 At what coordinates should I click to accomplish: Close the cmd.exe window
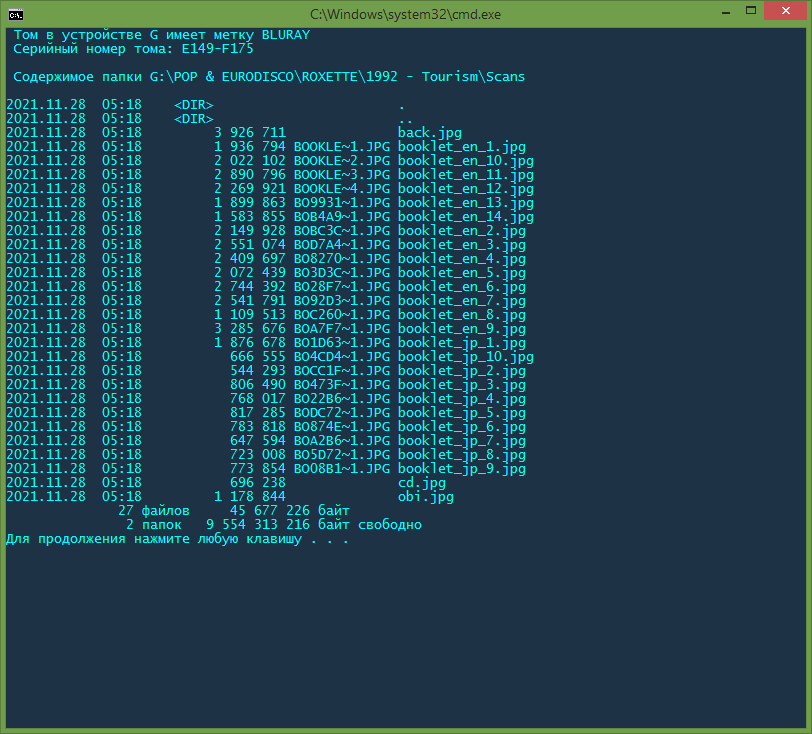[785, 11]
